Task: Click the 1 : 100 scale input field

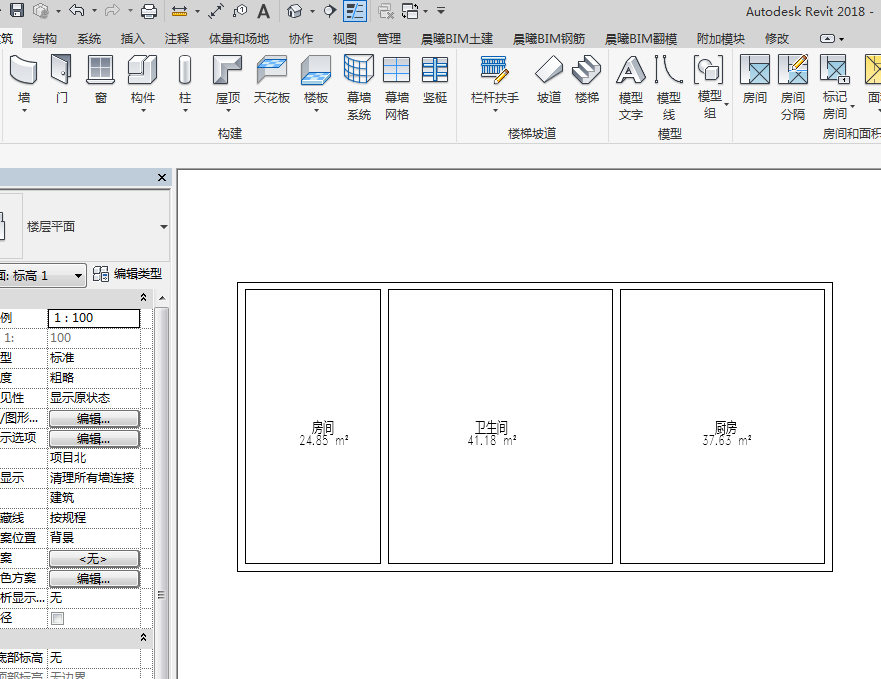Action: pyautogui.click(x=94, y=318)
